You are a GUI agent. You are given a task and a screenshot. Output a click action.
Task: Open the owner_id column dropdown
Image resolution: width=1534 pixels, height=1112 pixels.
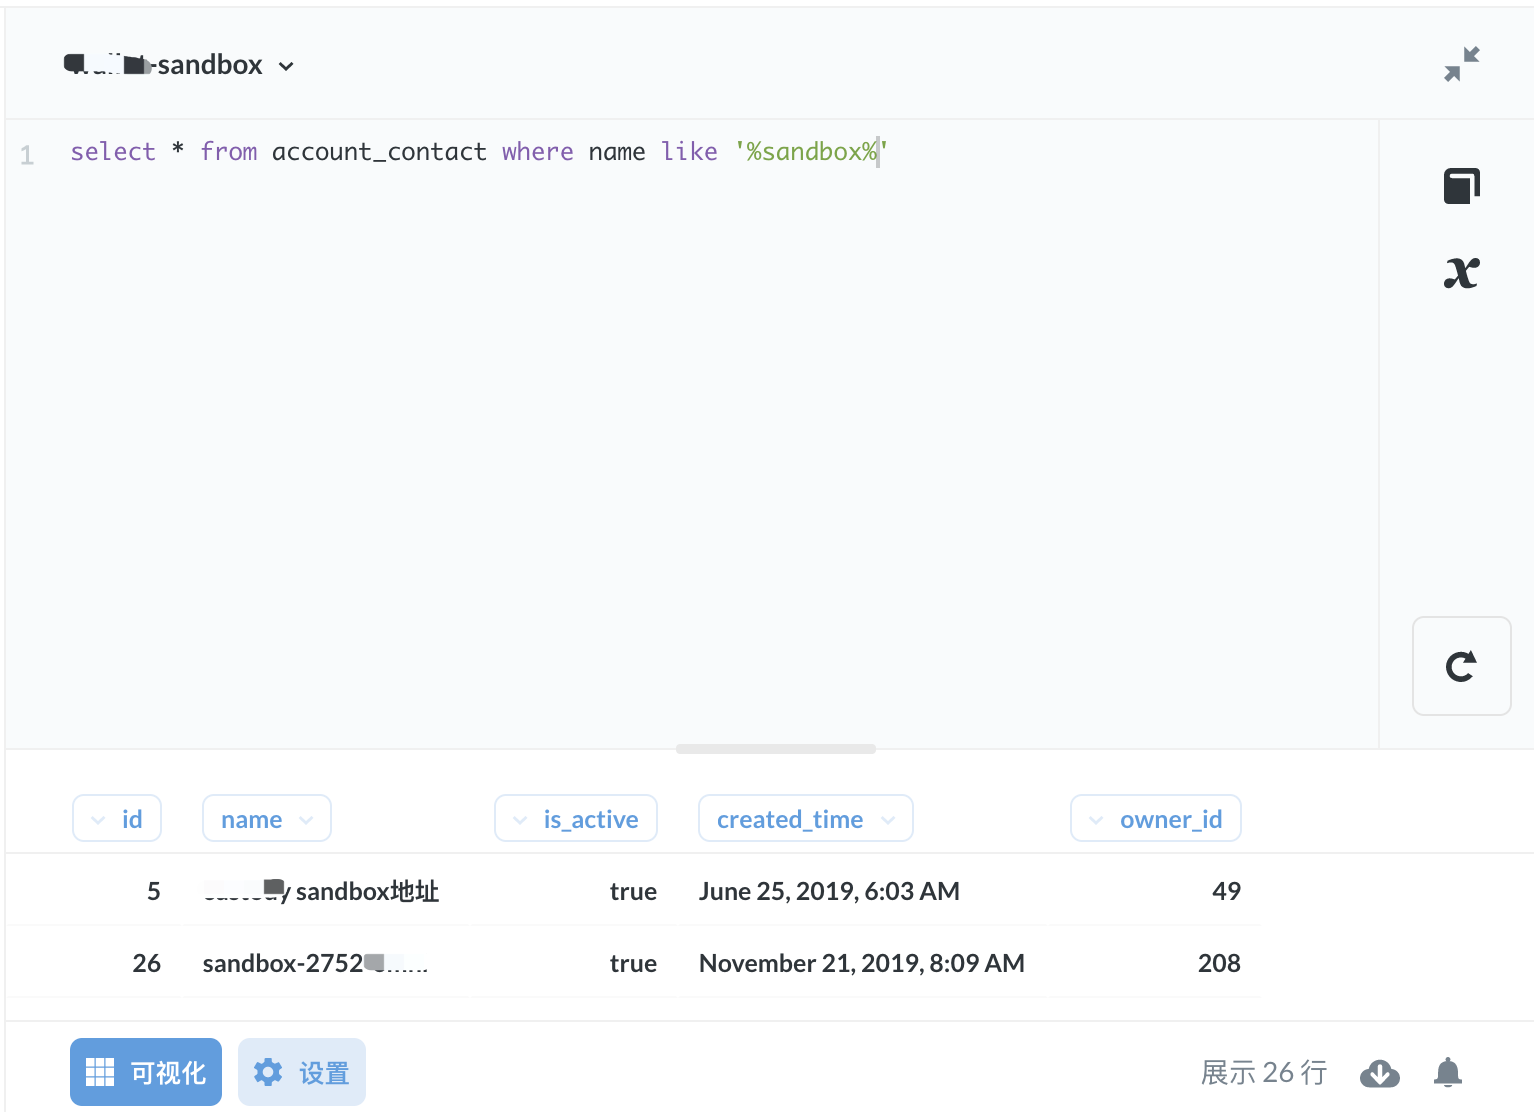click(x=1096, y=818)
